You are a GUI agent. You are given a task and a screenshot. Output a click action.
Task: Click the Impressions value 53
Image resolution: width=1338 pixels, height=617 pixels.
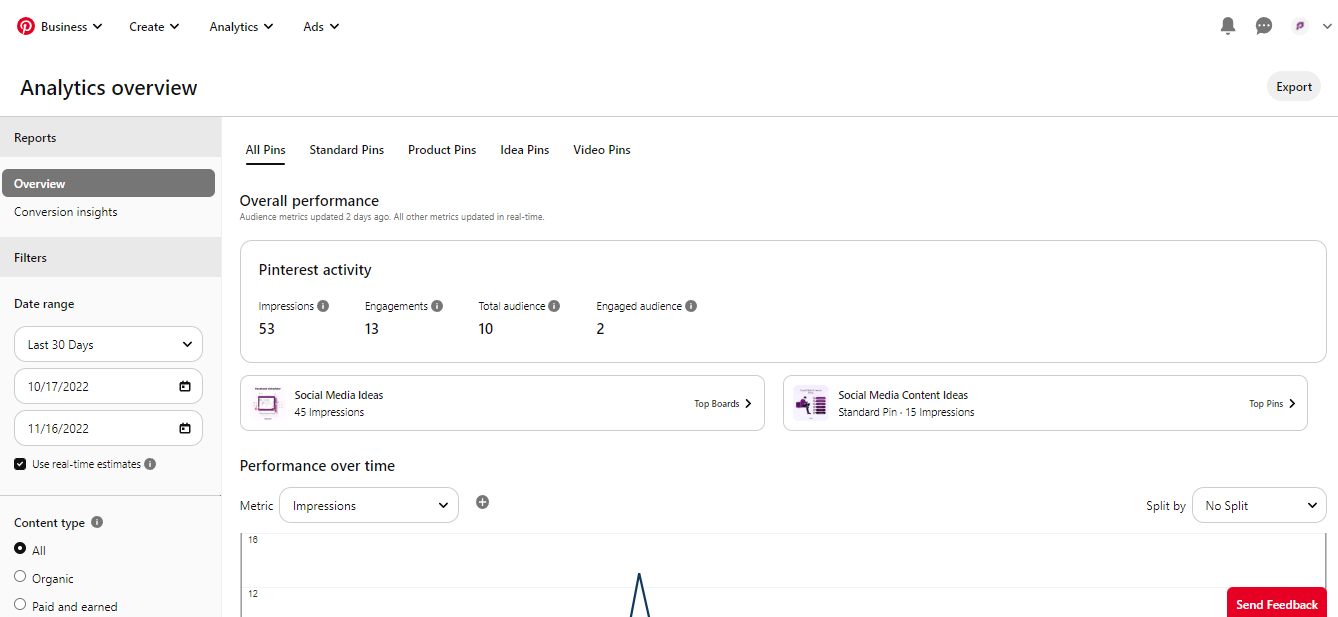click(x=267, y=329)
